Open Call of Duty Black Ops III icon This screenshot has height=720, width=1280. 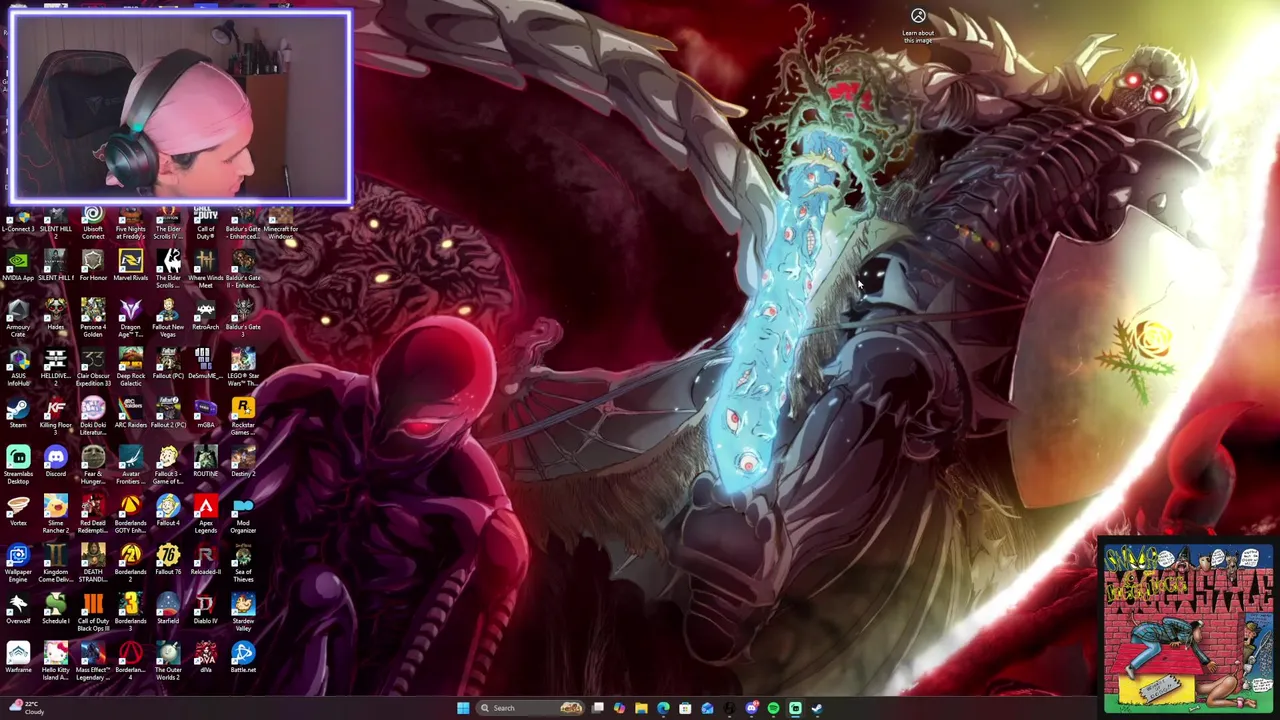tap(93, 613)
